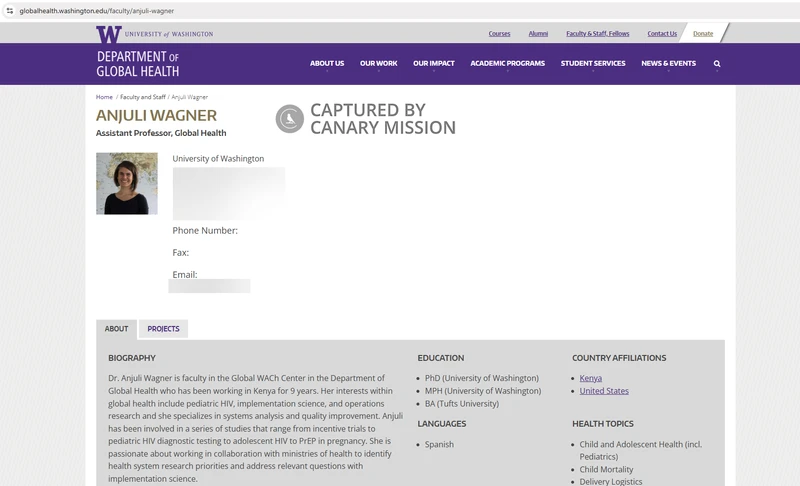
Task: Click the 'Email:' label
Action: pos(185,275)
